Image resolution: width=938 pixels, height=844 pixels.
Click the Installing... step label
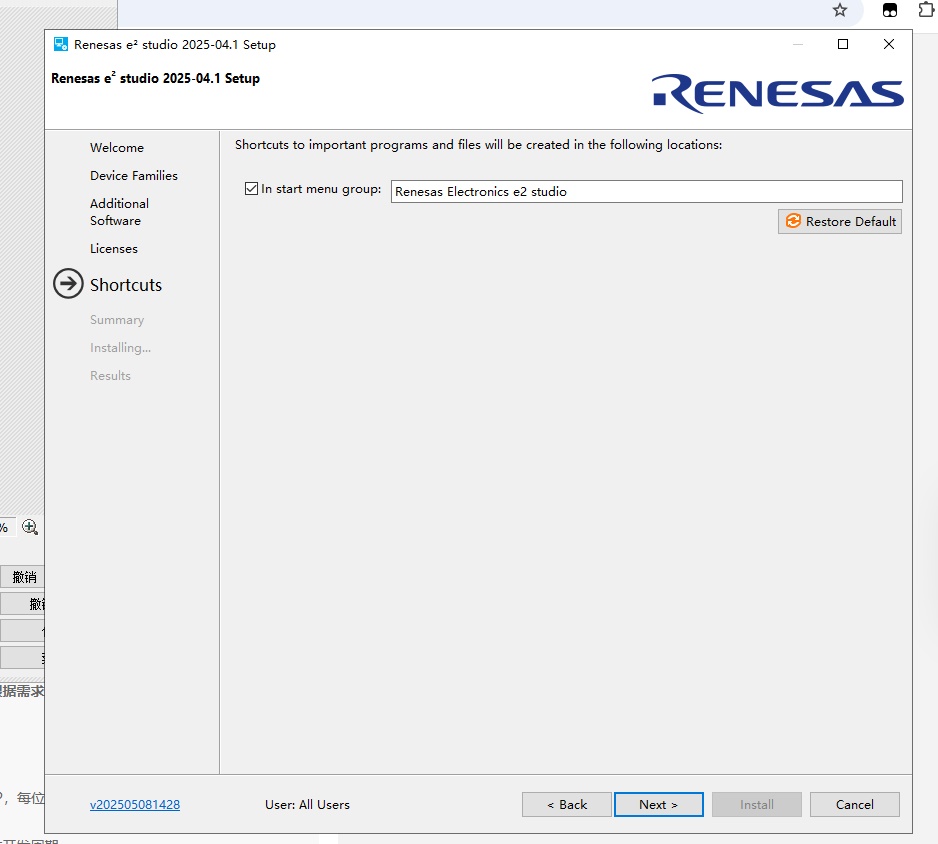click(120, 348)
